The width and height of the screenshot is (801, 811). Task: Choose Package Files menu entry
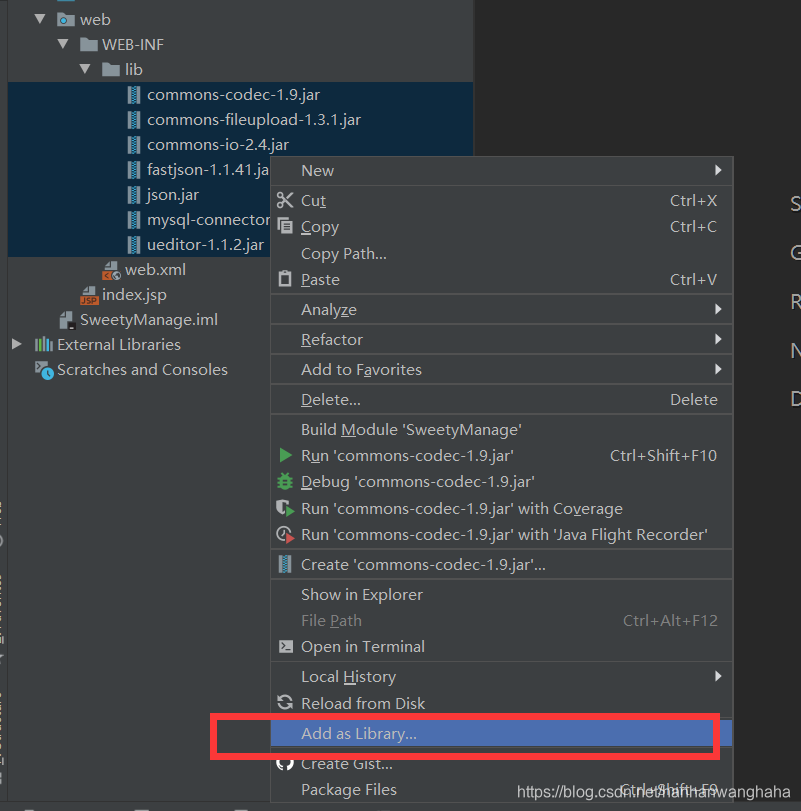501,790
